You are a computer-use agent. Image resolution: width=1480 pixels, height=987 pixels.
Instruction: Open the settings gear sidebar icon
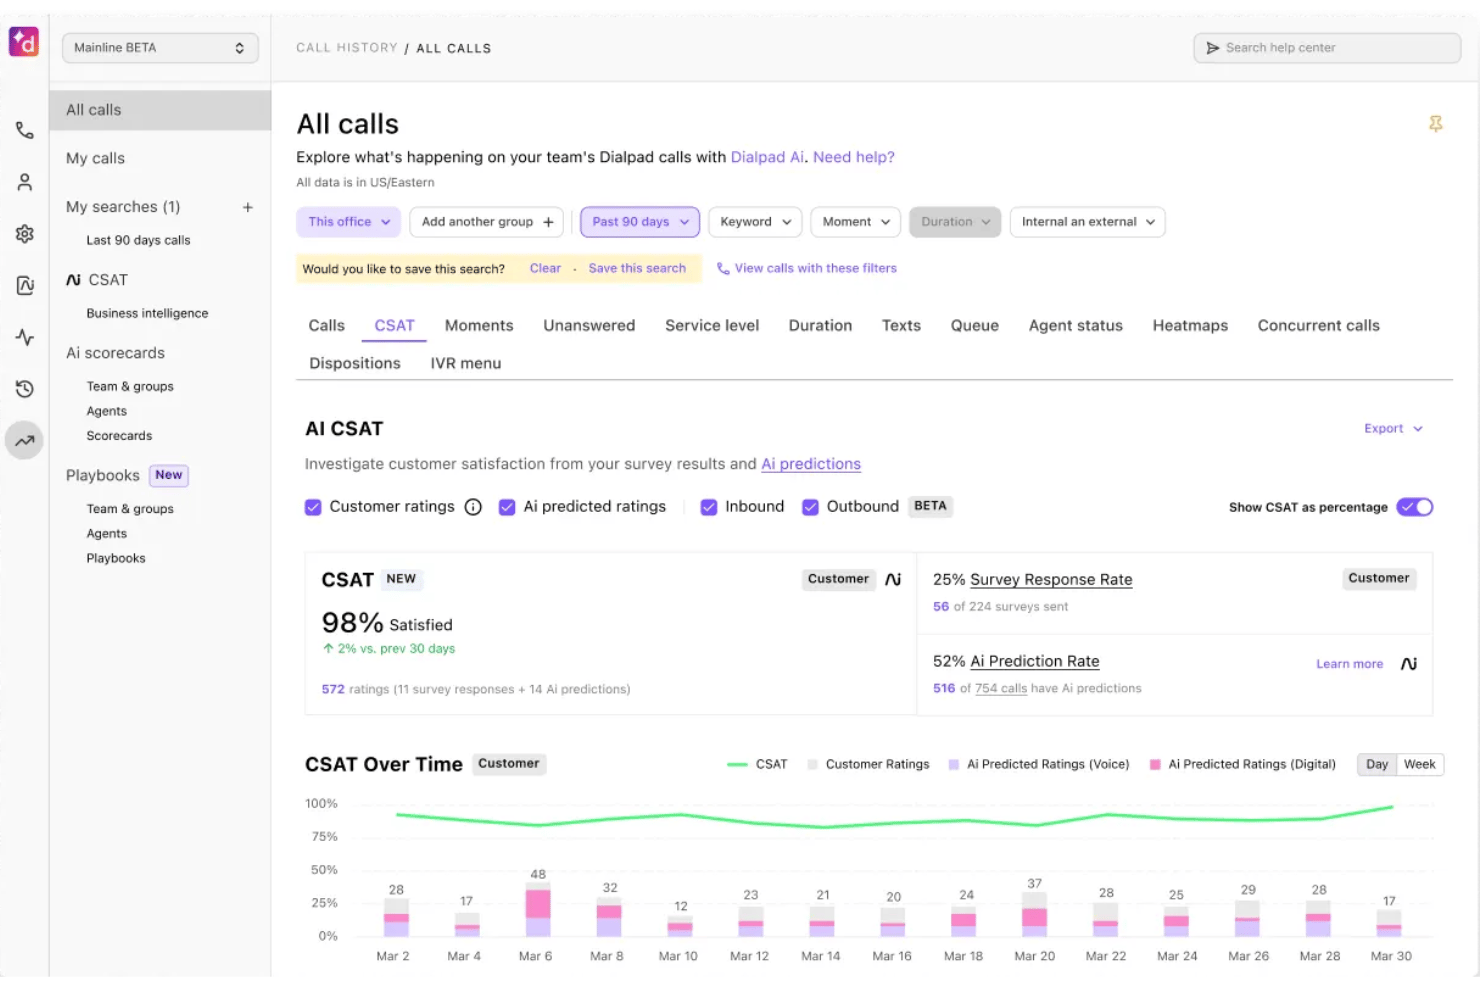[25, 234]
